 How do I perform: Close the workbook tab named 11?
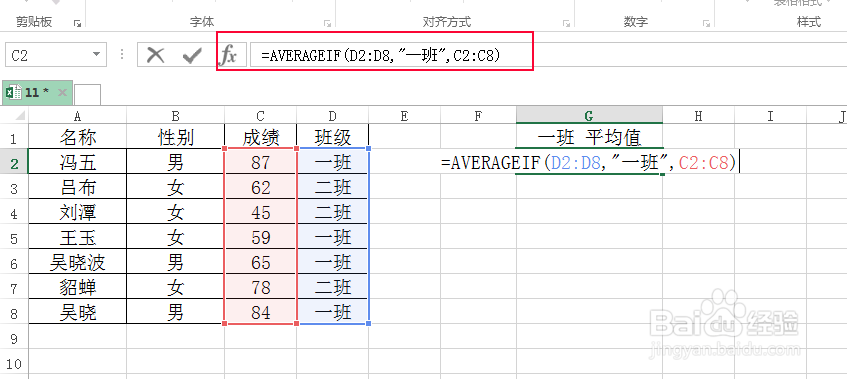[x=62, y=92]
